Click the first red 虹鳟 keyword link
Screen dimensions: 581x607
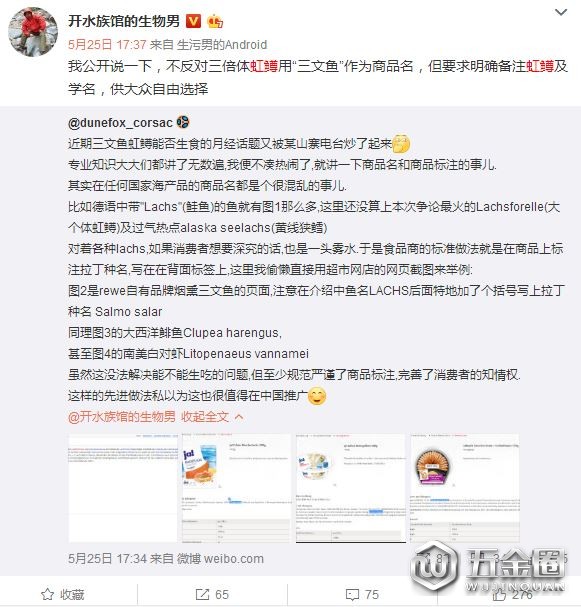[x=265, y=66]
